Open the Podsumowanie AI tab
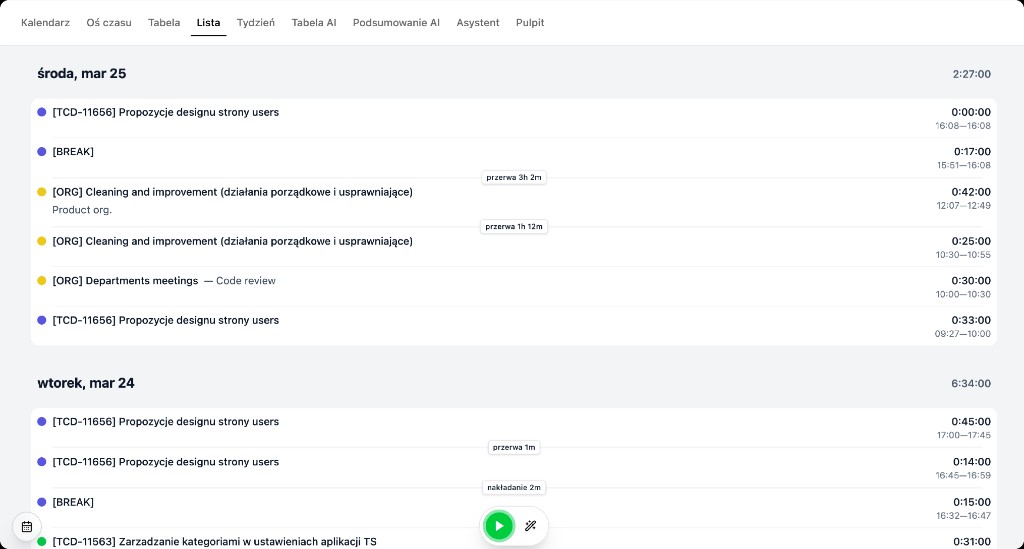The image size is (1024, 549). [396, 22]
